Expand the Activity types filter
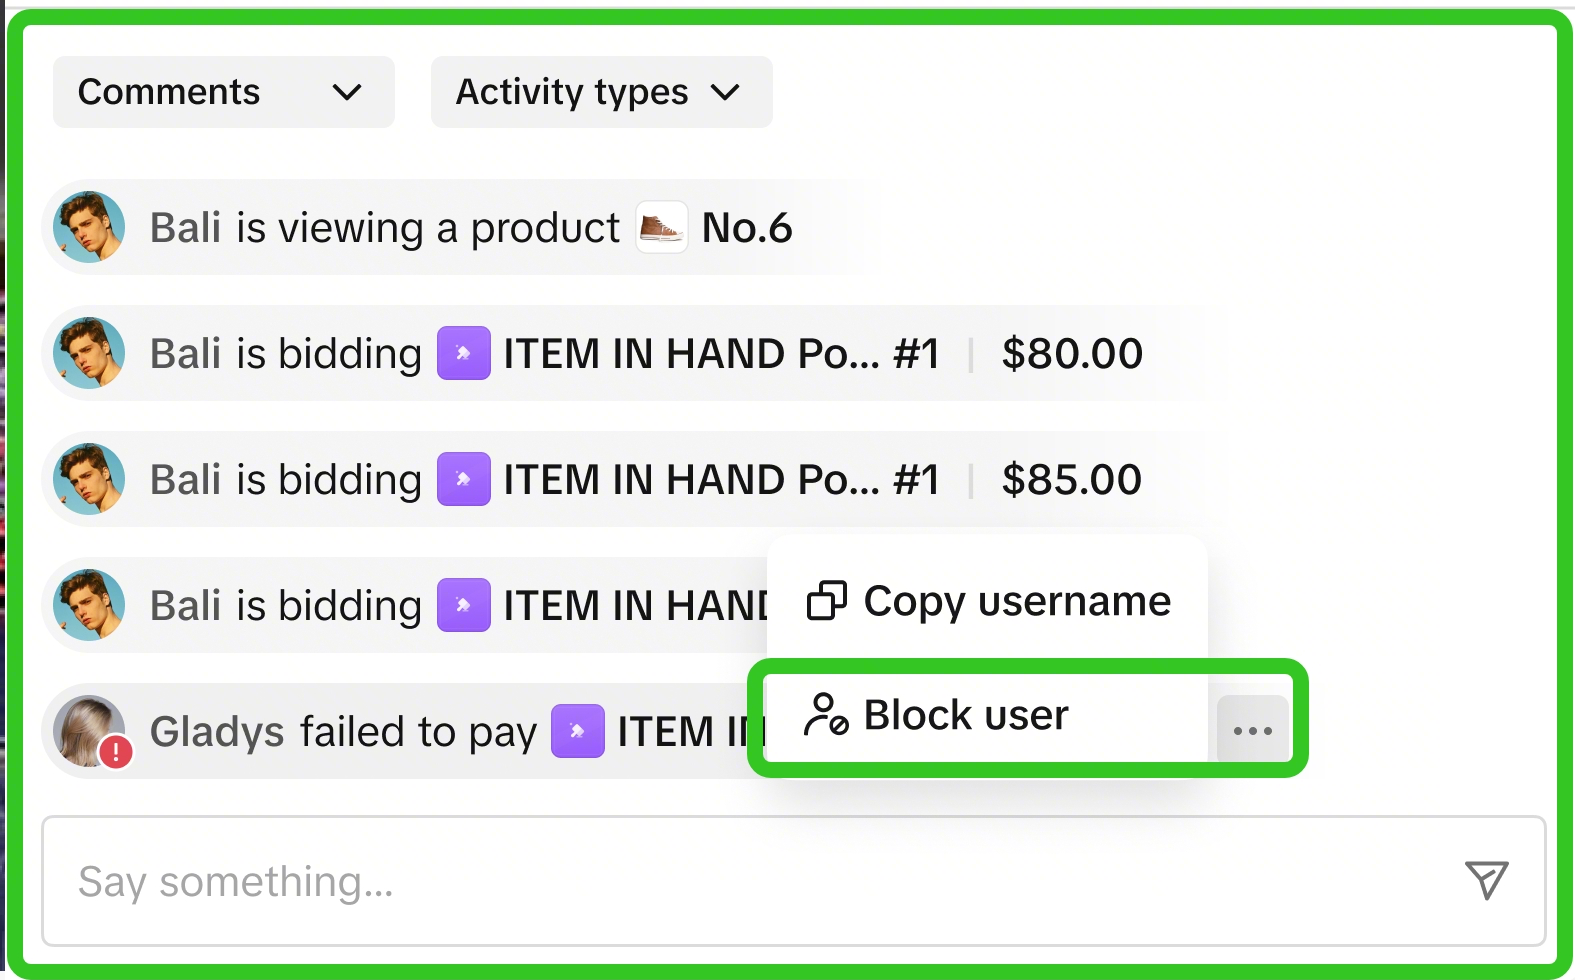1575x980 pixels. (601, 92)
